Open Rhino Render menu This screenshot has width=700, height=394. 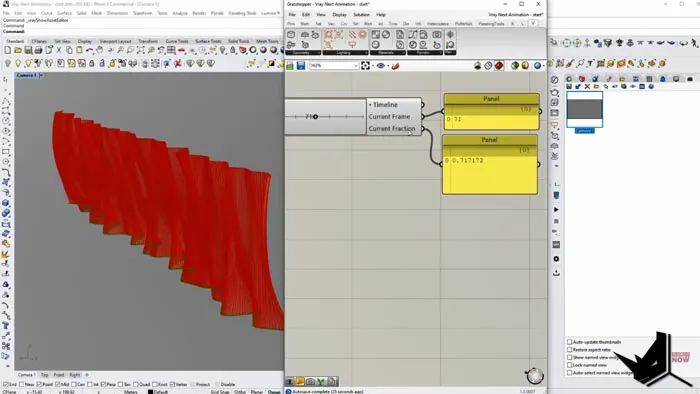[x=199, y=13]
